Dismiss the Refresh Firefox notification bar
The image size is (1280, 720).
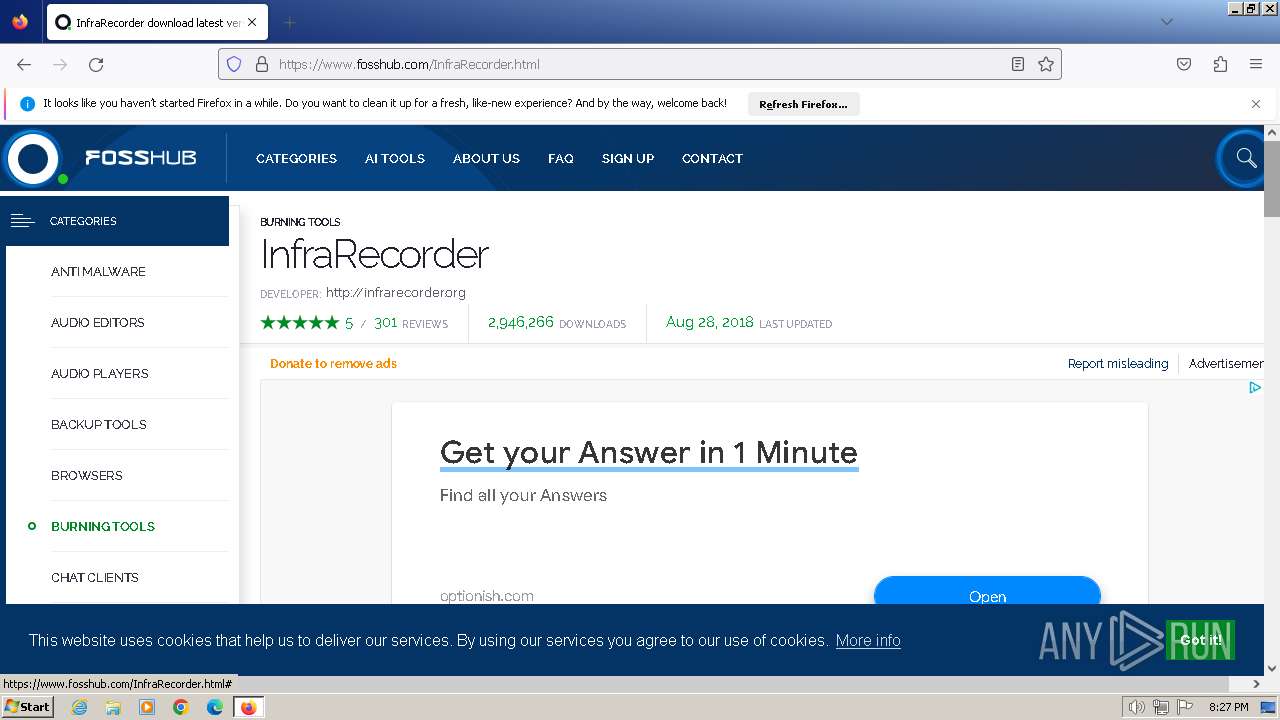click(x=1256, y=103)
